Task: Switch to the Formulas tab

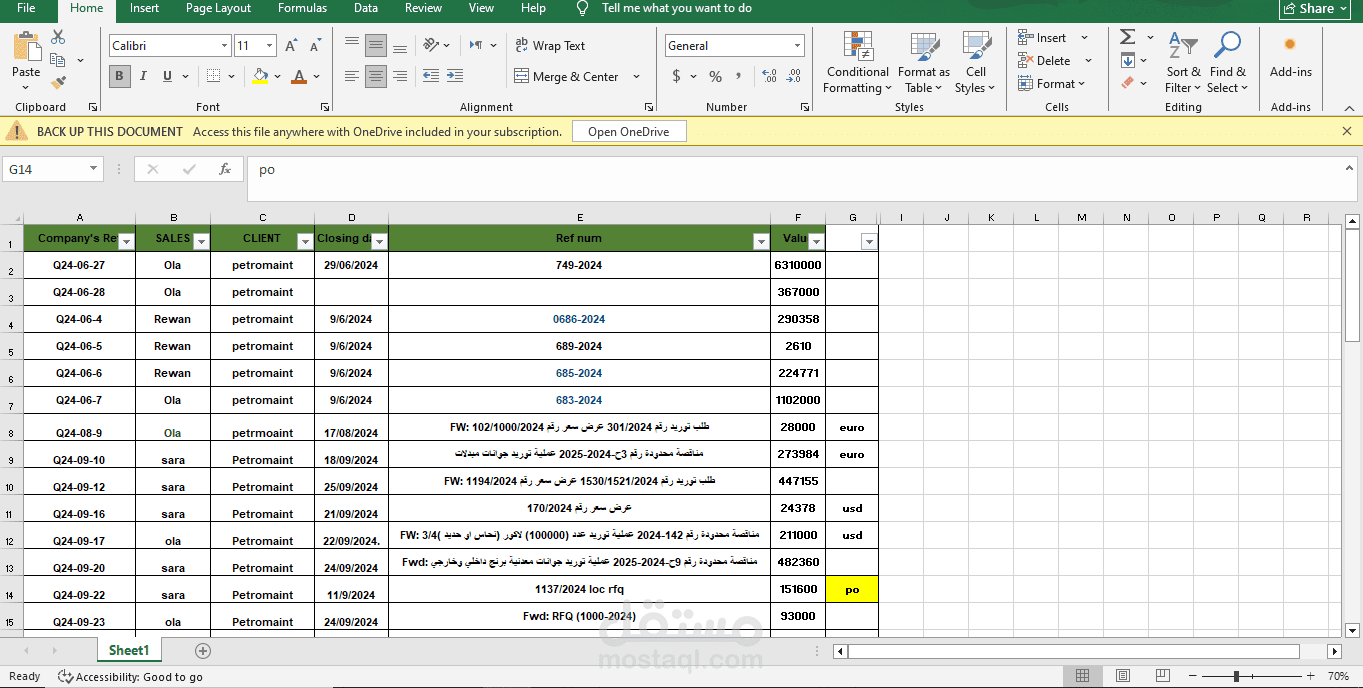Action: [x=302, y=8]
